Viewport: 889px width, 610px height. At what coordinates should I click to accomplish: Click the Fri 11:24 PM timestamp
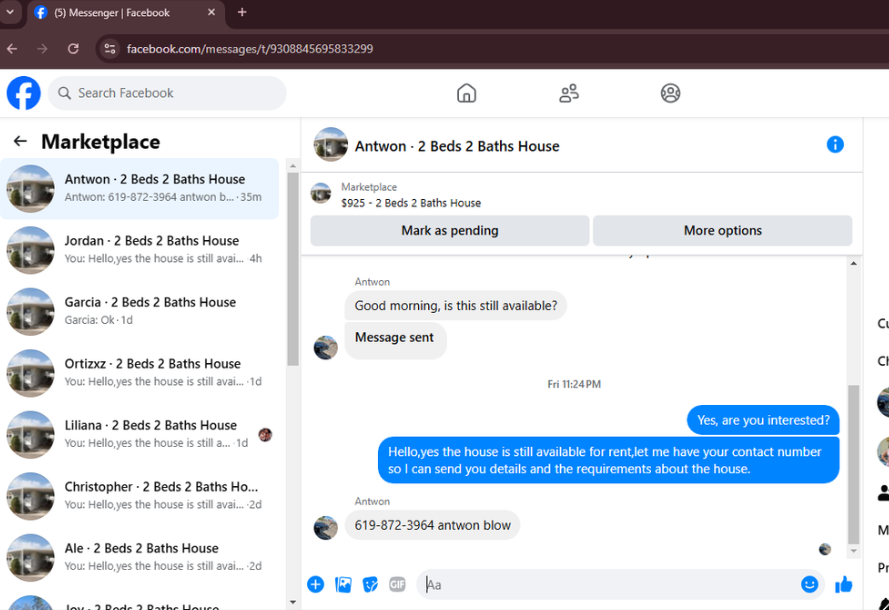coord(574,384)
